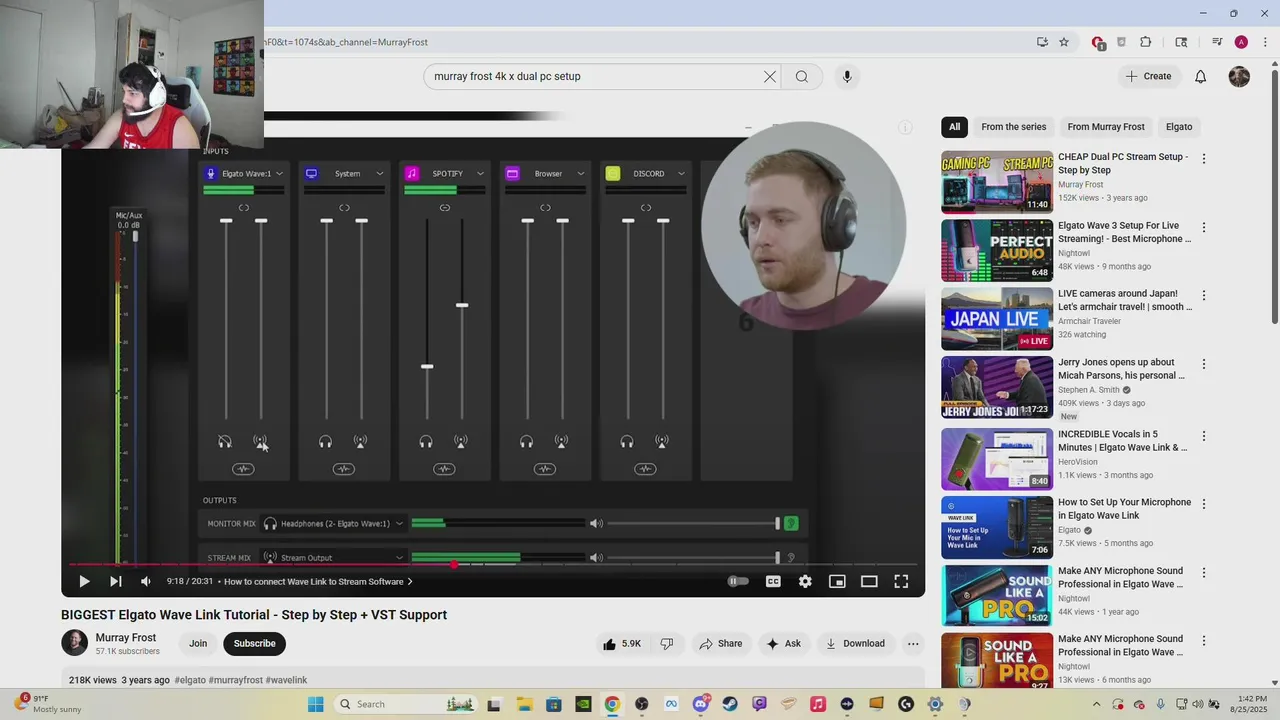Open menu for 'INCREDIBLE Vocals in 5' video

pos(1204,436)
